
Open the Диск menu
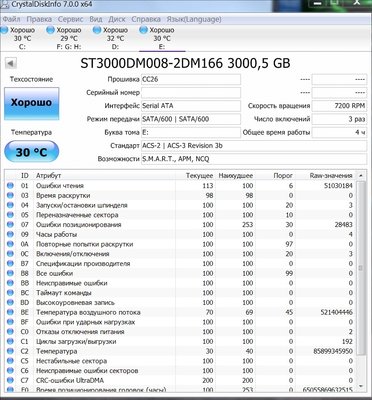tap(117, 19)
